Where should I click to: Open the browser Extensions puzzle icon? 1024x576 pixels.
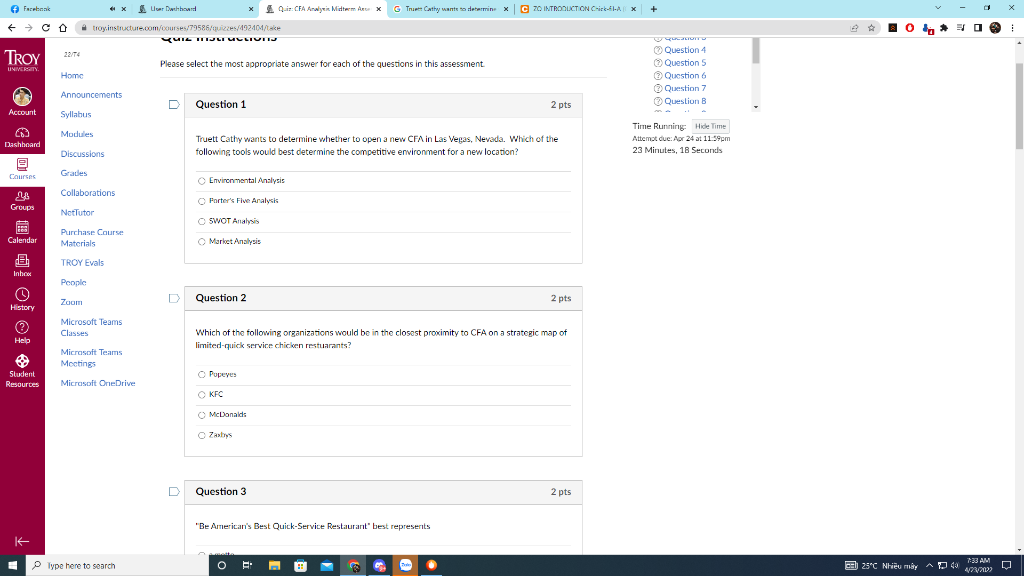(x=944, y=27)
